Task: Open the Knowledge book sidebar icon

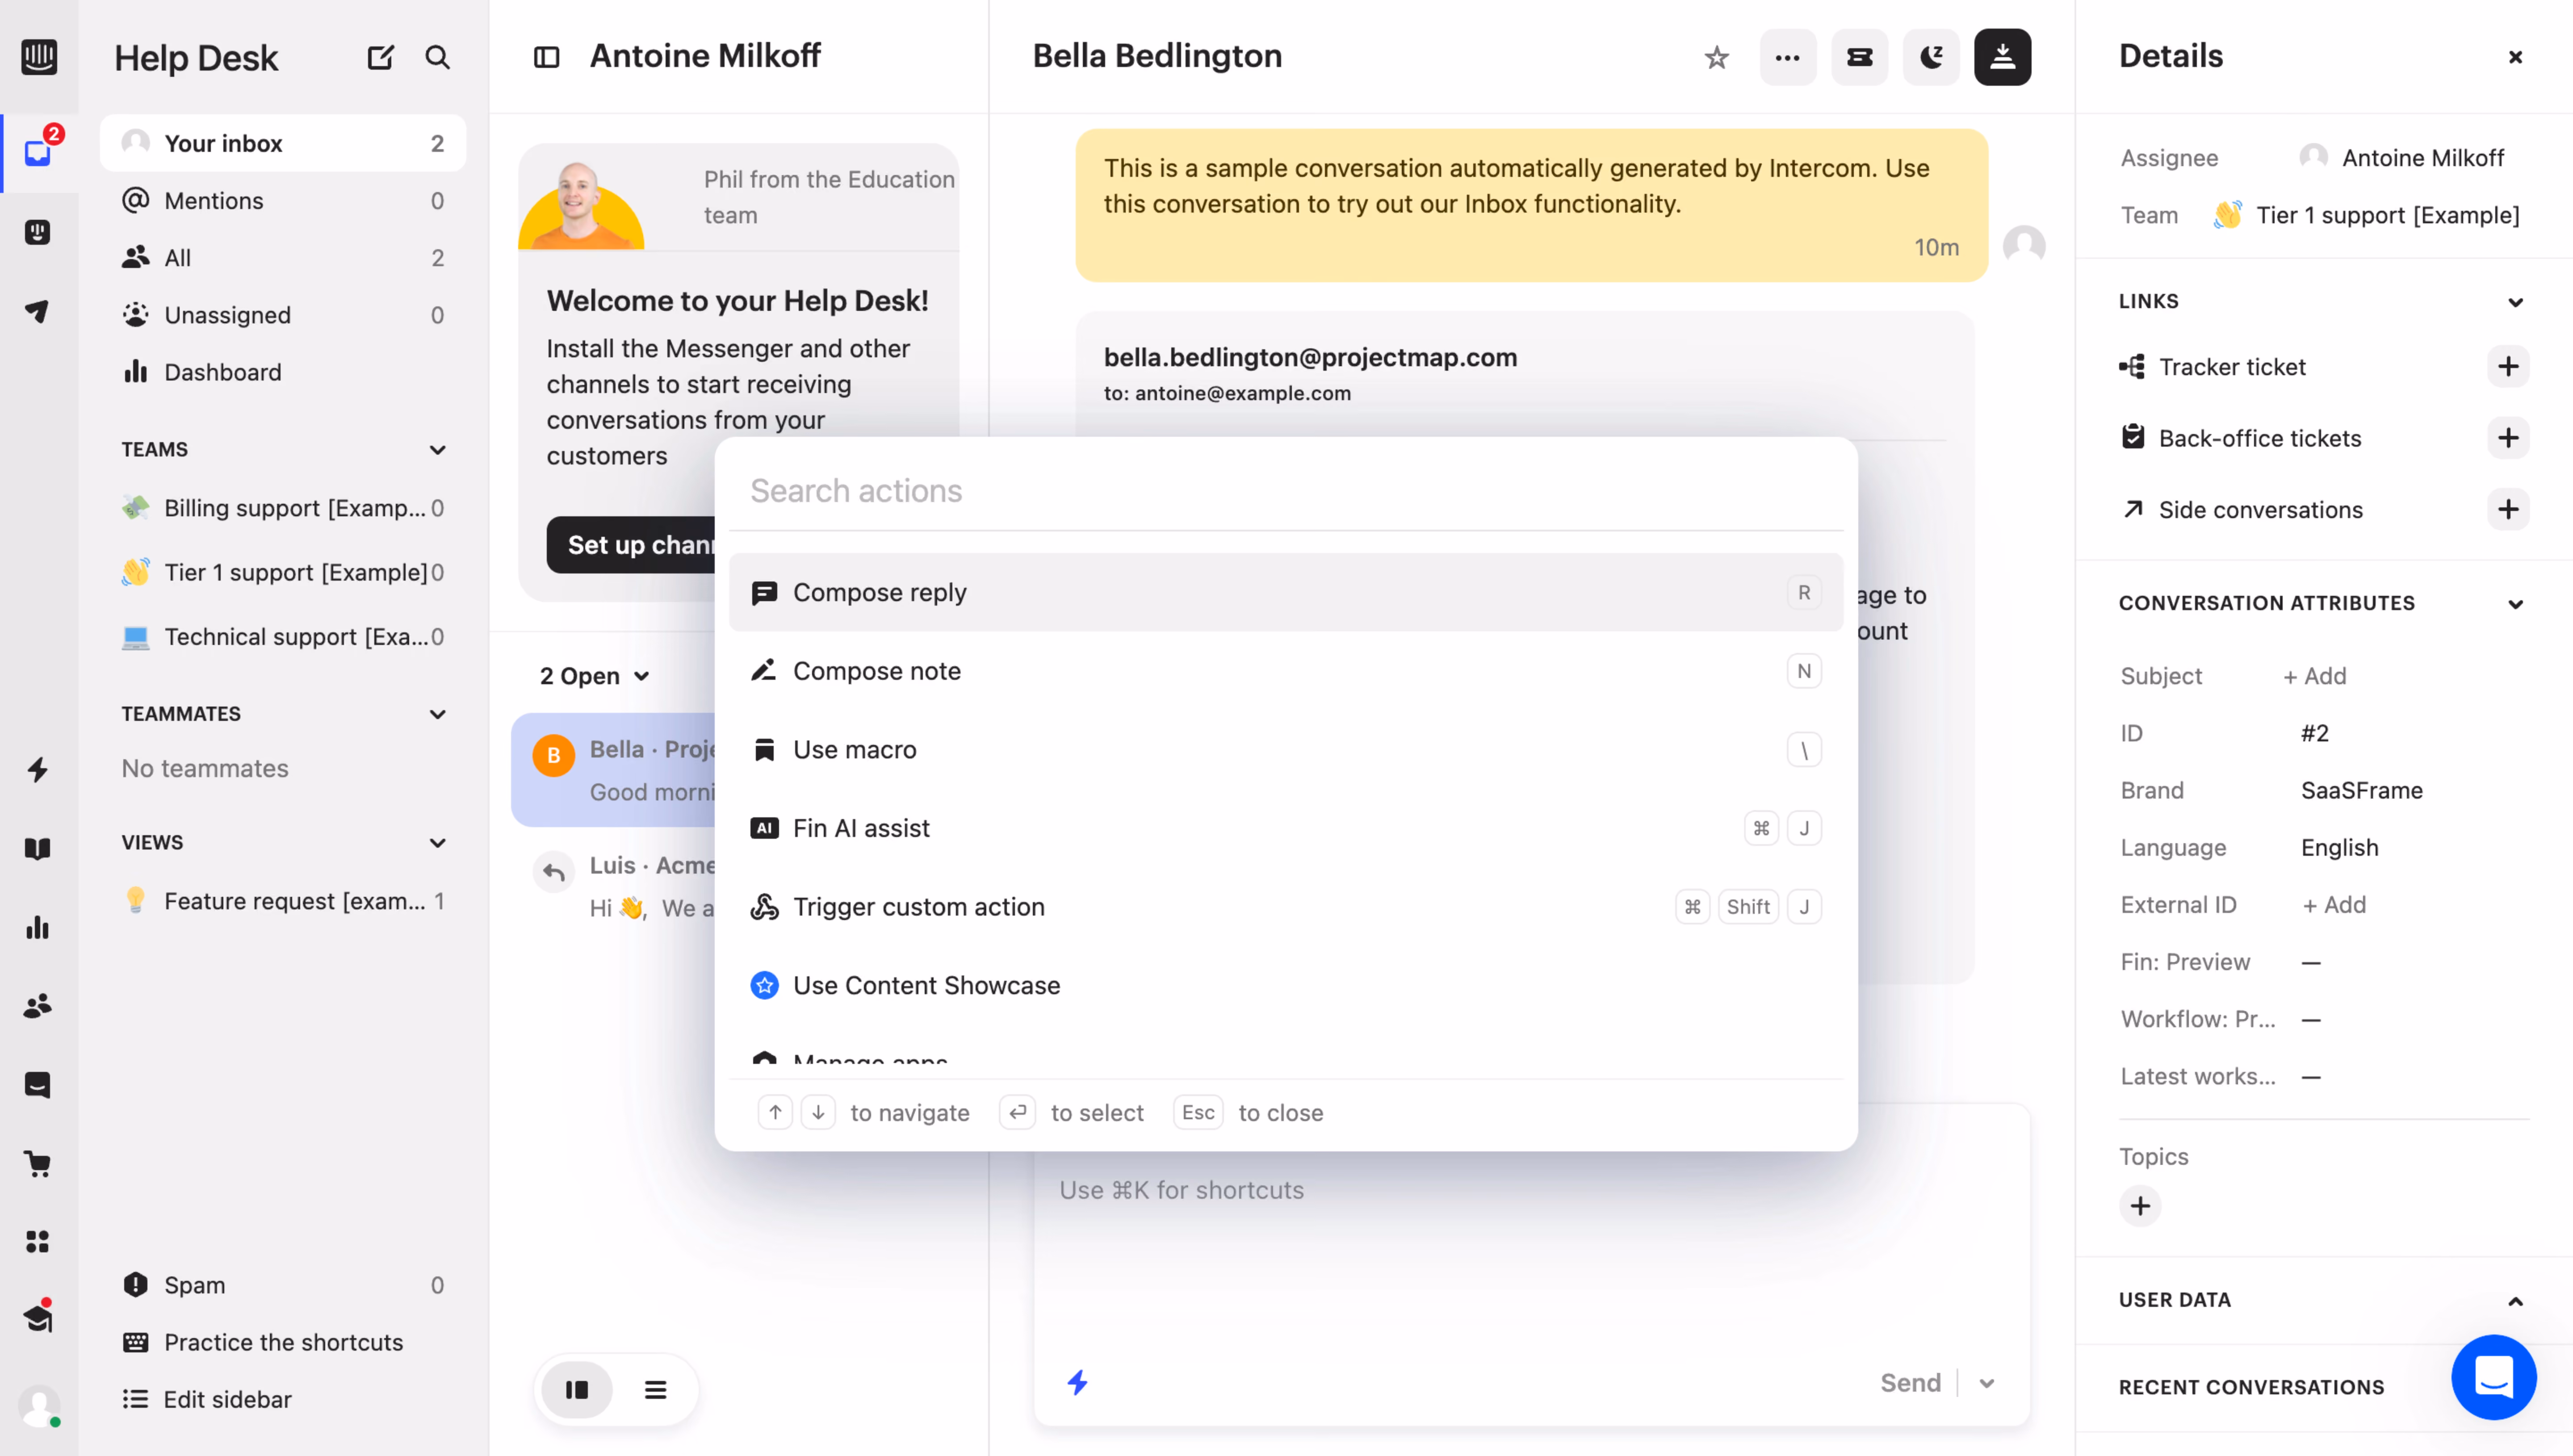Action: [x=38, y=848]
